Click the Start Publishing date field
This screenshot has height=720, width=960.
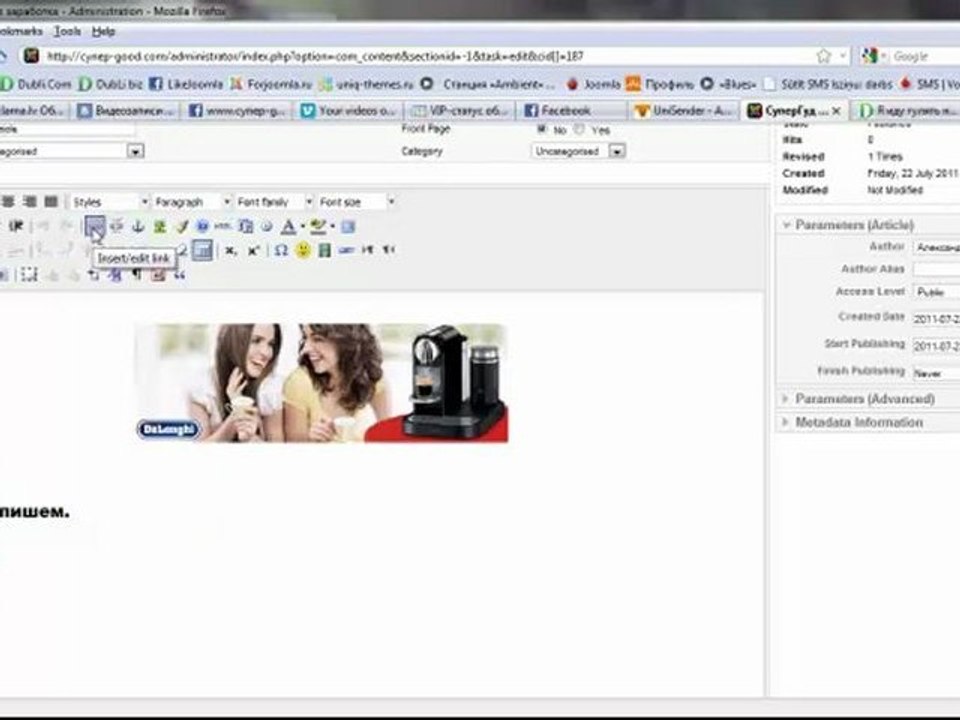click(x=937, y=345)
